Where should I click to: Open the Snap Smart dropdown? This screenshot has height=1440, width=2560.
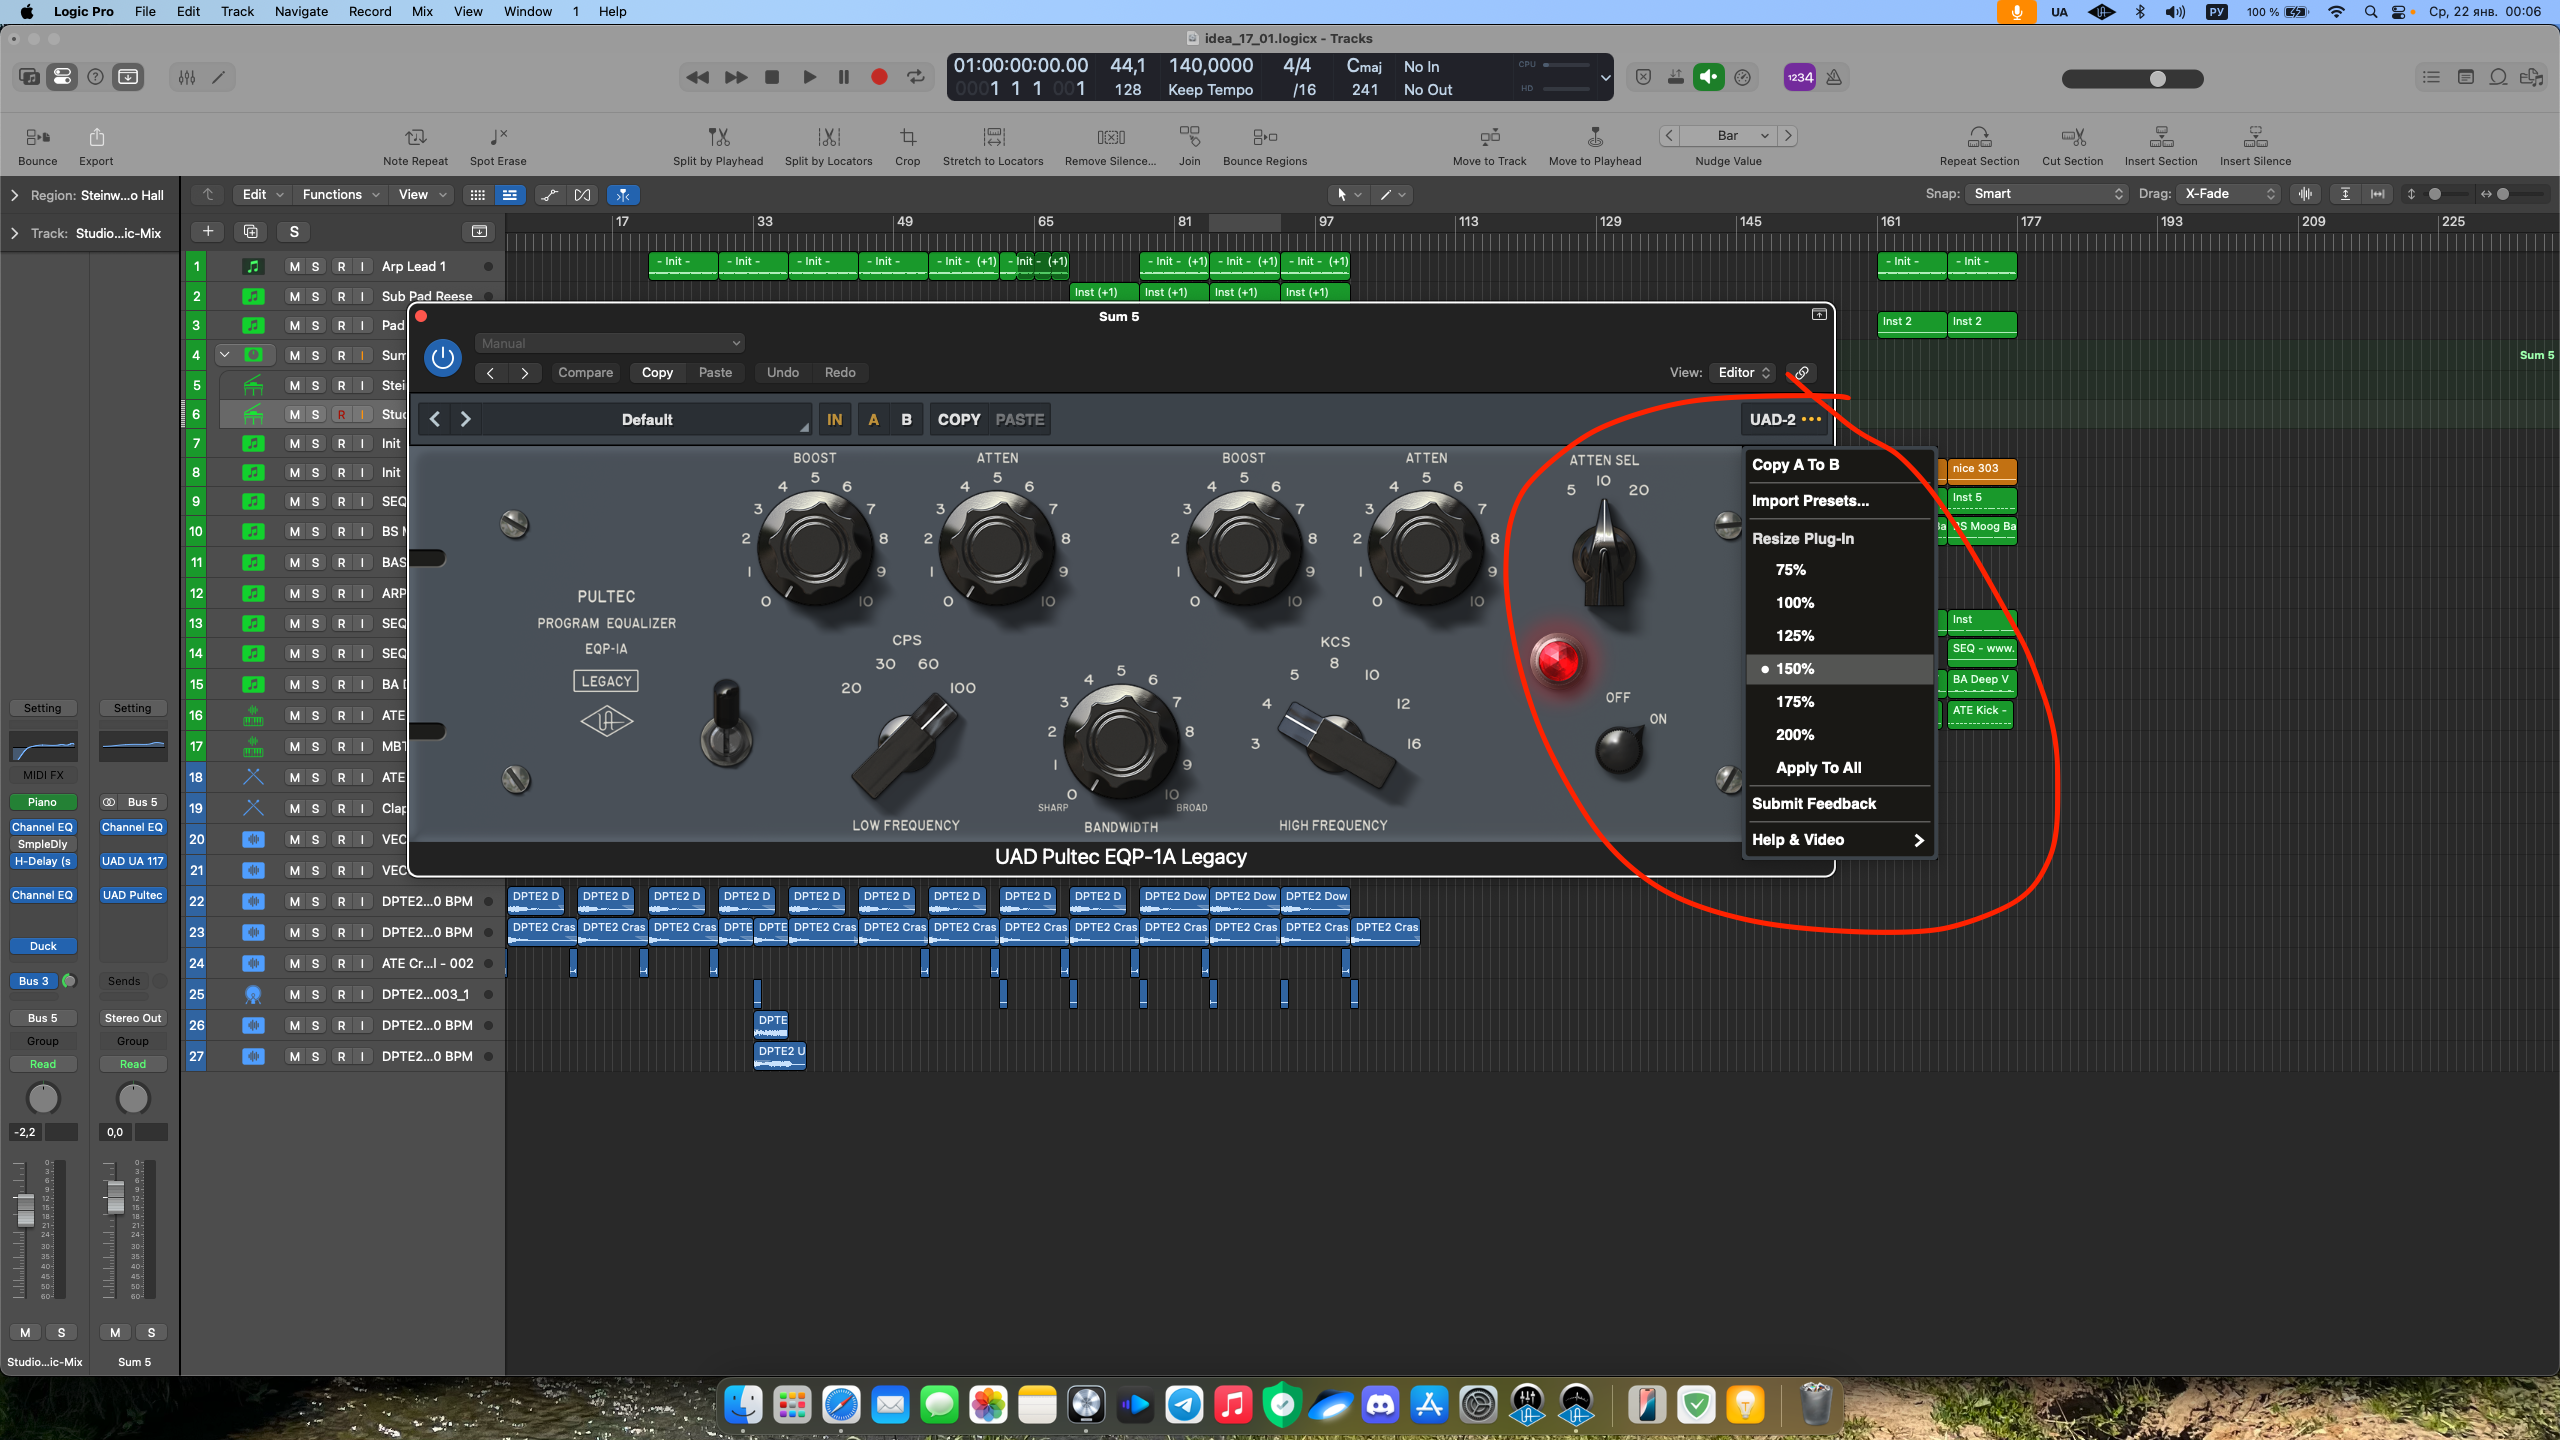pyautogui.click(x=2047, y=194)
